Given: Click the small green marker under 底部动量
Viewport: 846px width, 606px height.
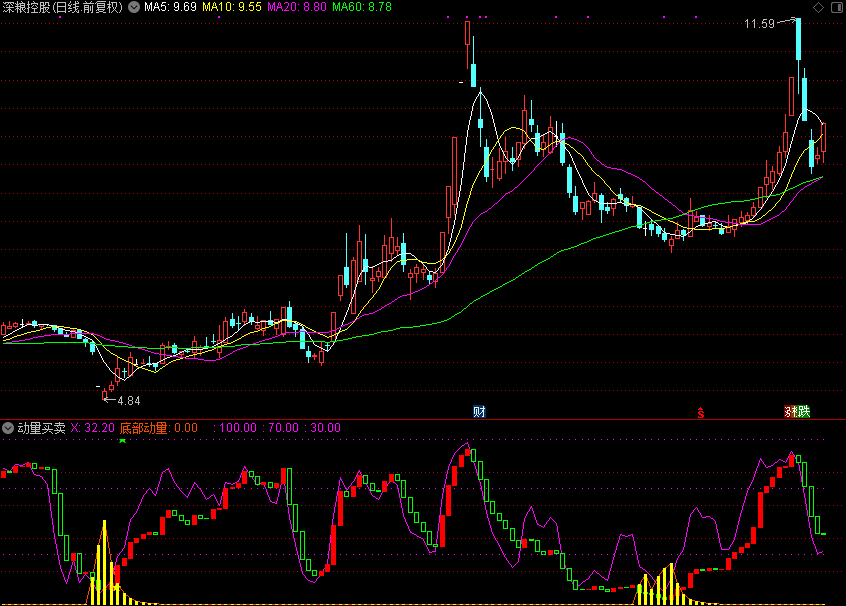Looking at the screenshot, I should tap(123, 440).
